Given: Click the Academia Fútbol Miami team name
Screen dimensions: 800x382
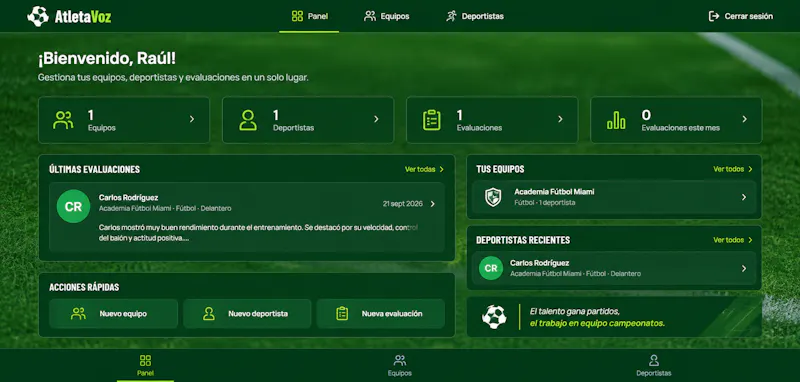Looking at the screenshot, I should tap(554, 192).
